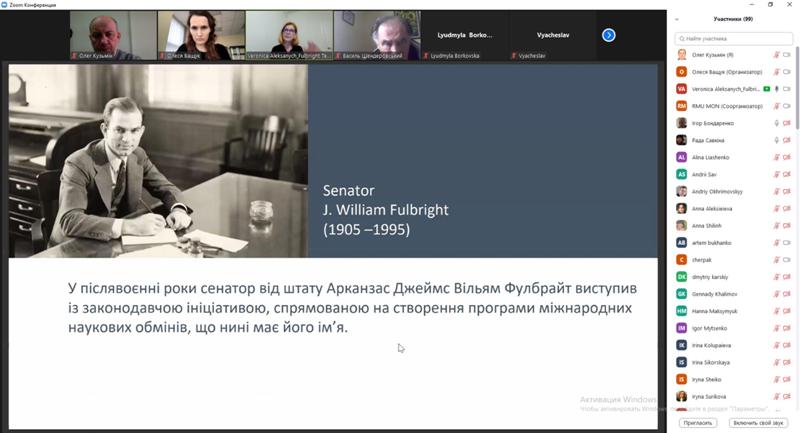Viewport: 800px width, 433px height.
Task: Select participant Рада Савкіна name
Action: (x=708, y=140)
